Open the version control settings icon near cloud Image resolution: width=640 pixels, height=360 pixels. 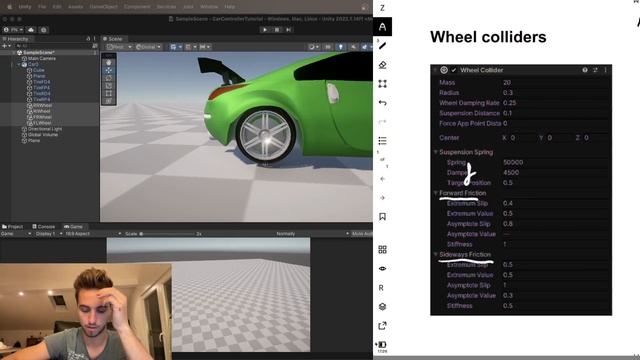click(44, 30)
